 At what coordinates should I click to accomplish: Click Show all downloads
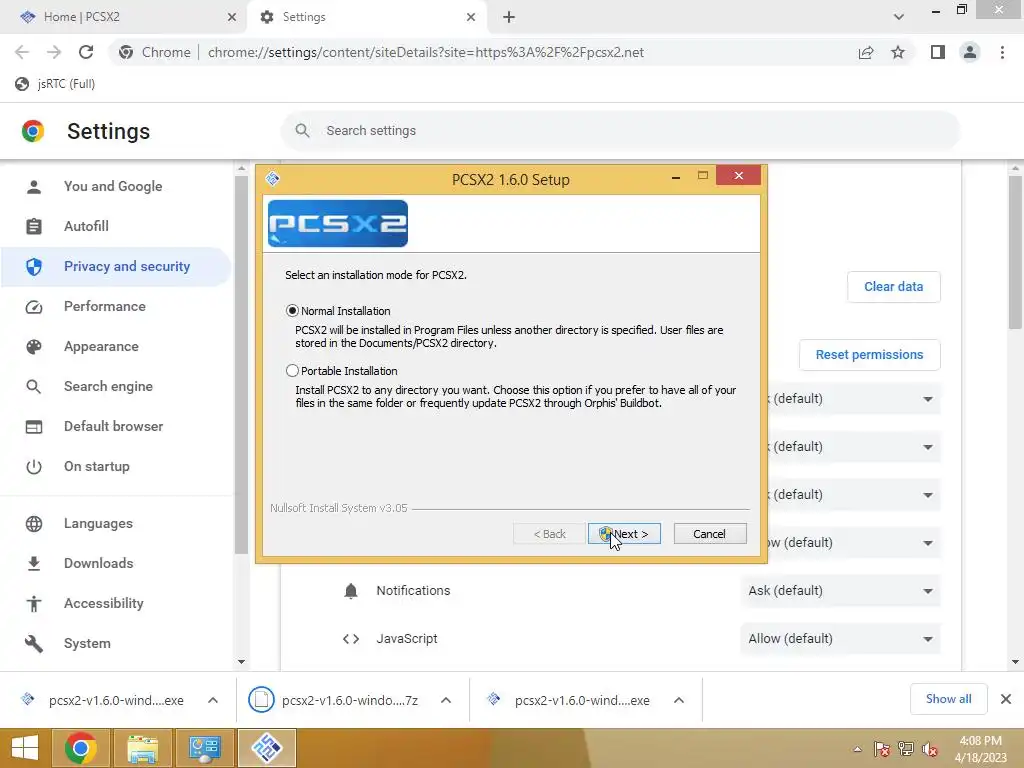(x=948, y=699)
